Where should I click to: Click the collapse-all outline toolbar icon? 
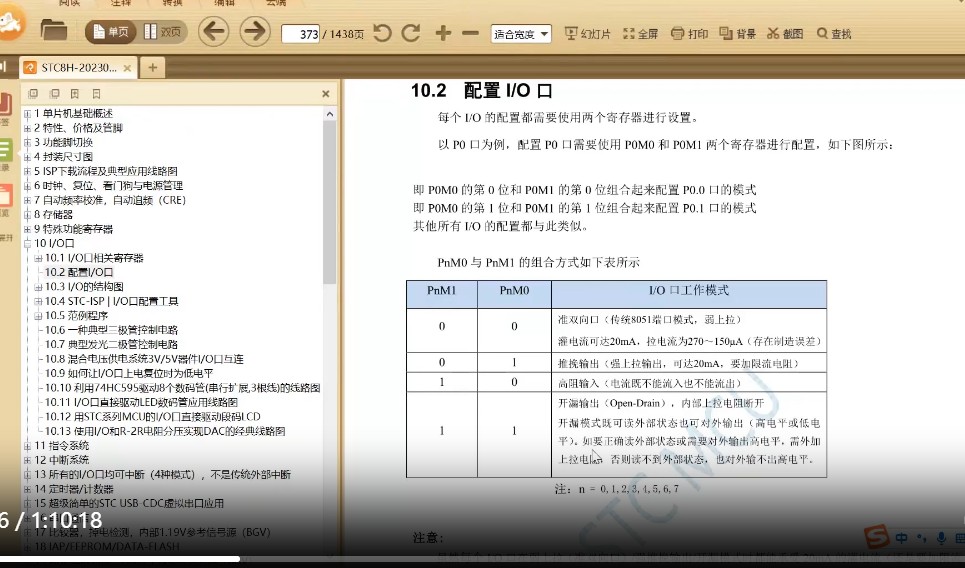(96, 94)
